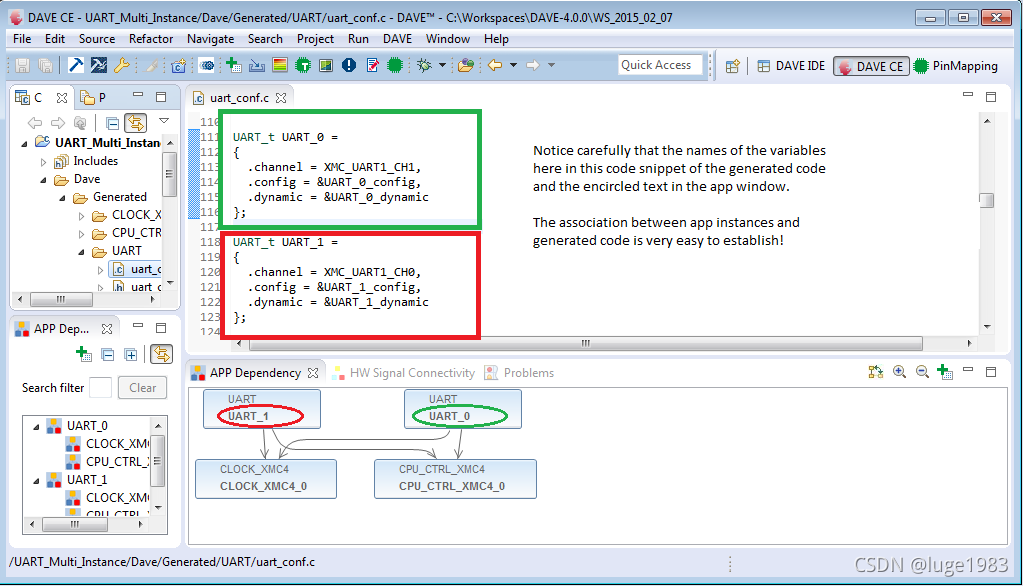Start debugging with the bug icon

(425, 65)
